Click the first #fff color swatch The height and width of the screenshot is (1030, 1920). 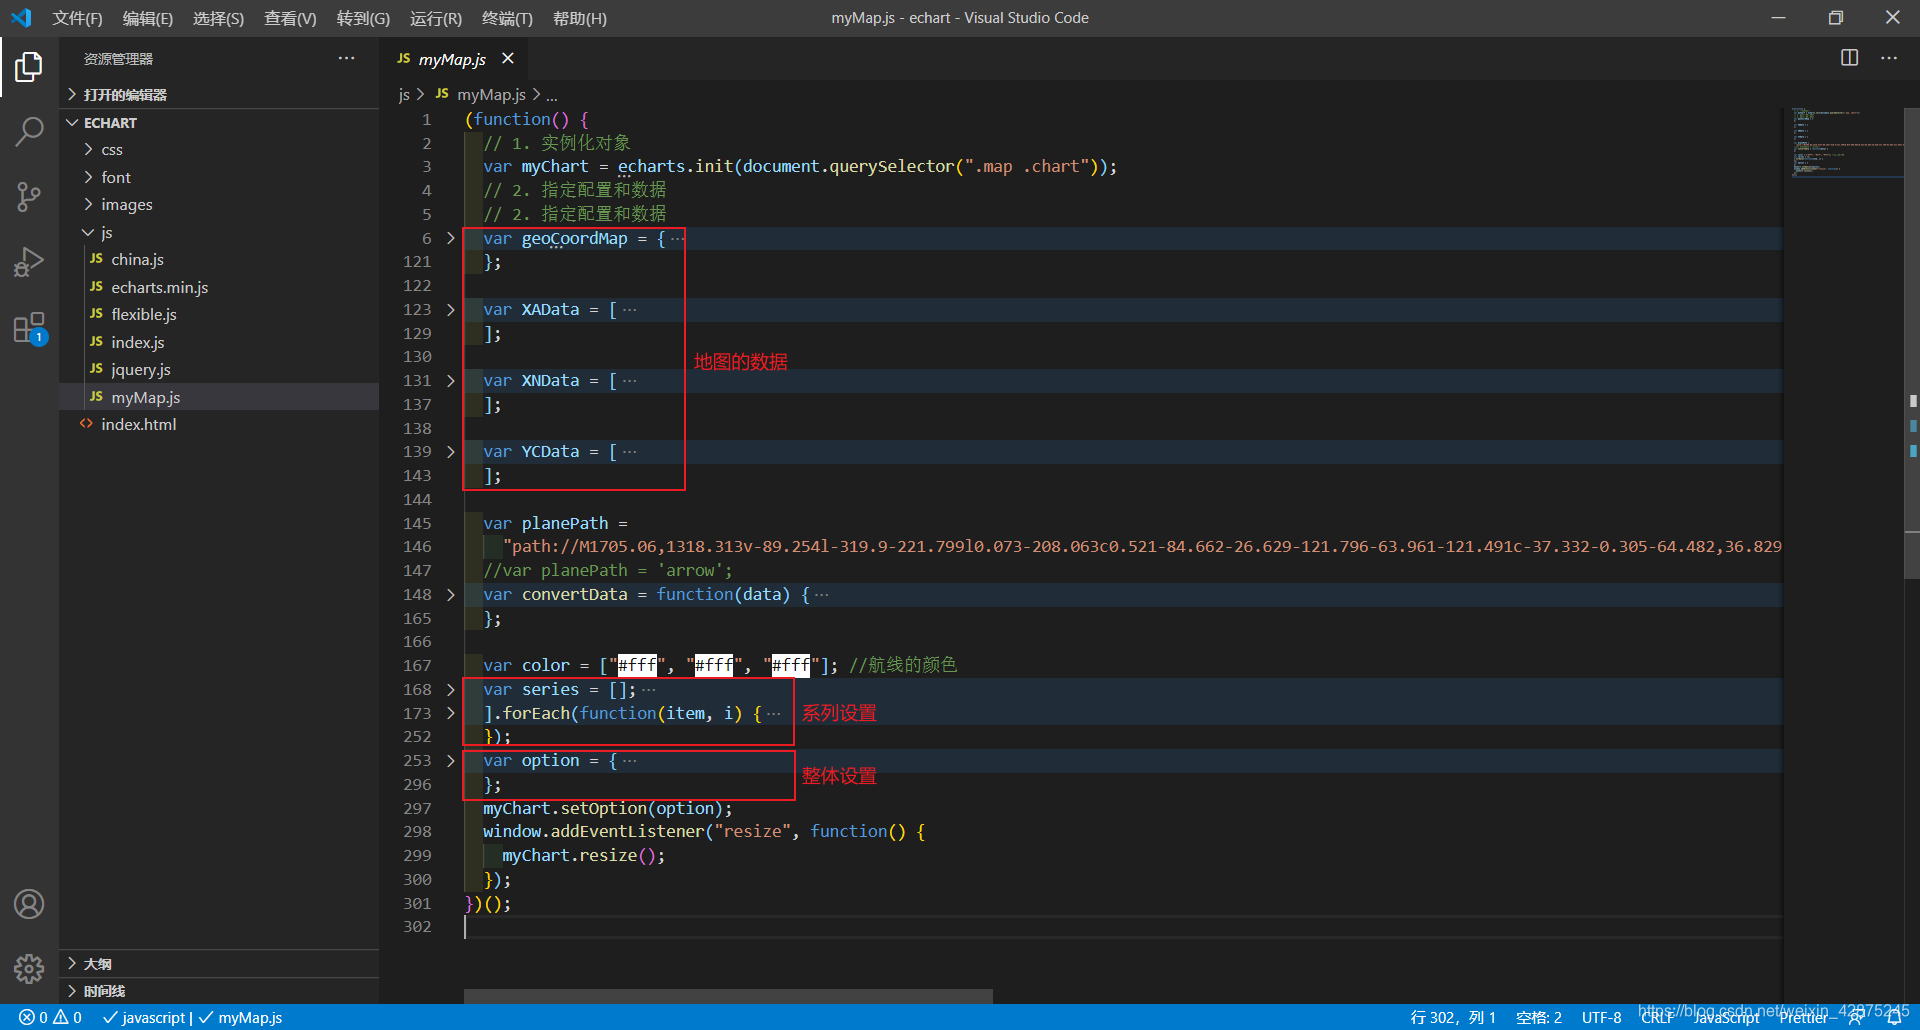pyautogui.click(x=637, y=665)
